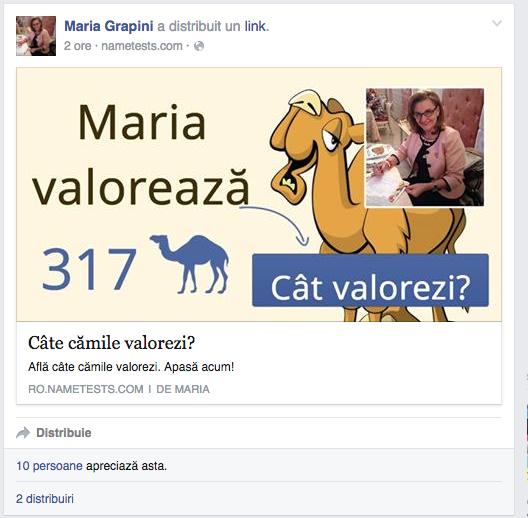This screenshot has height=518, width=528.
Task: Open the post options chevron menu
Action: [497, 23]
